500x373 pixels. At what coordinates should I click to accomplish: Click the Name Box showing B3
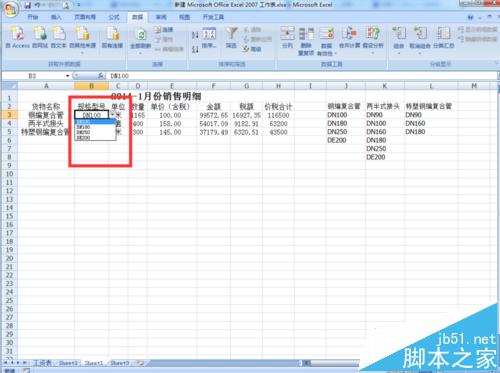(33, 76)
